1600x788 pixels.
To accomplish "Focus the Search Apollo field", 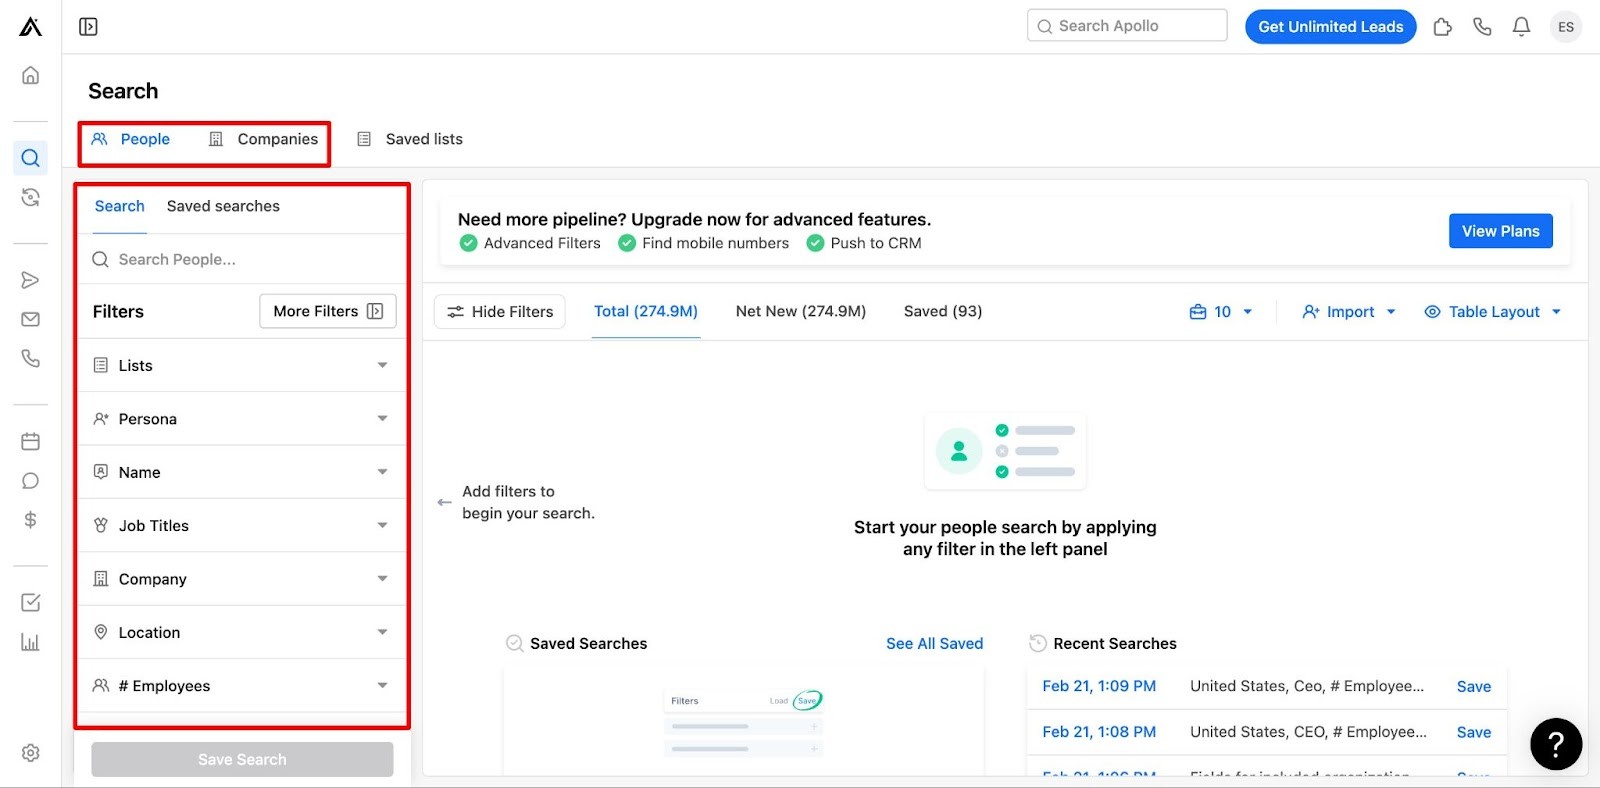I will (x=1127, y=26).
